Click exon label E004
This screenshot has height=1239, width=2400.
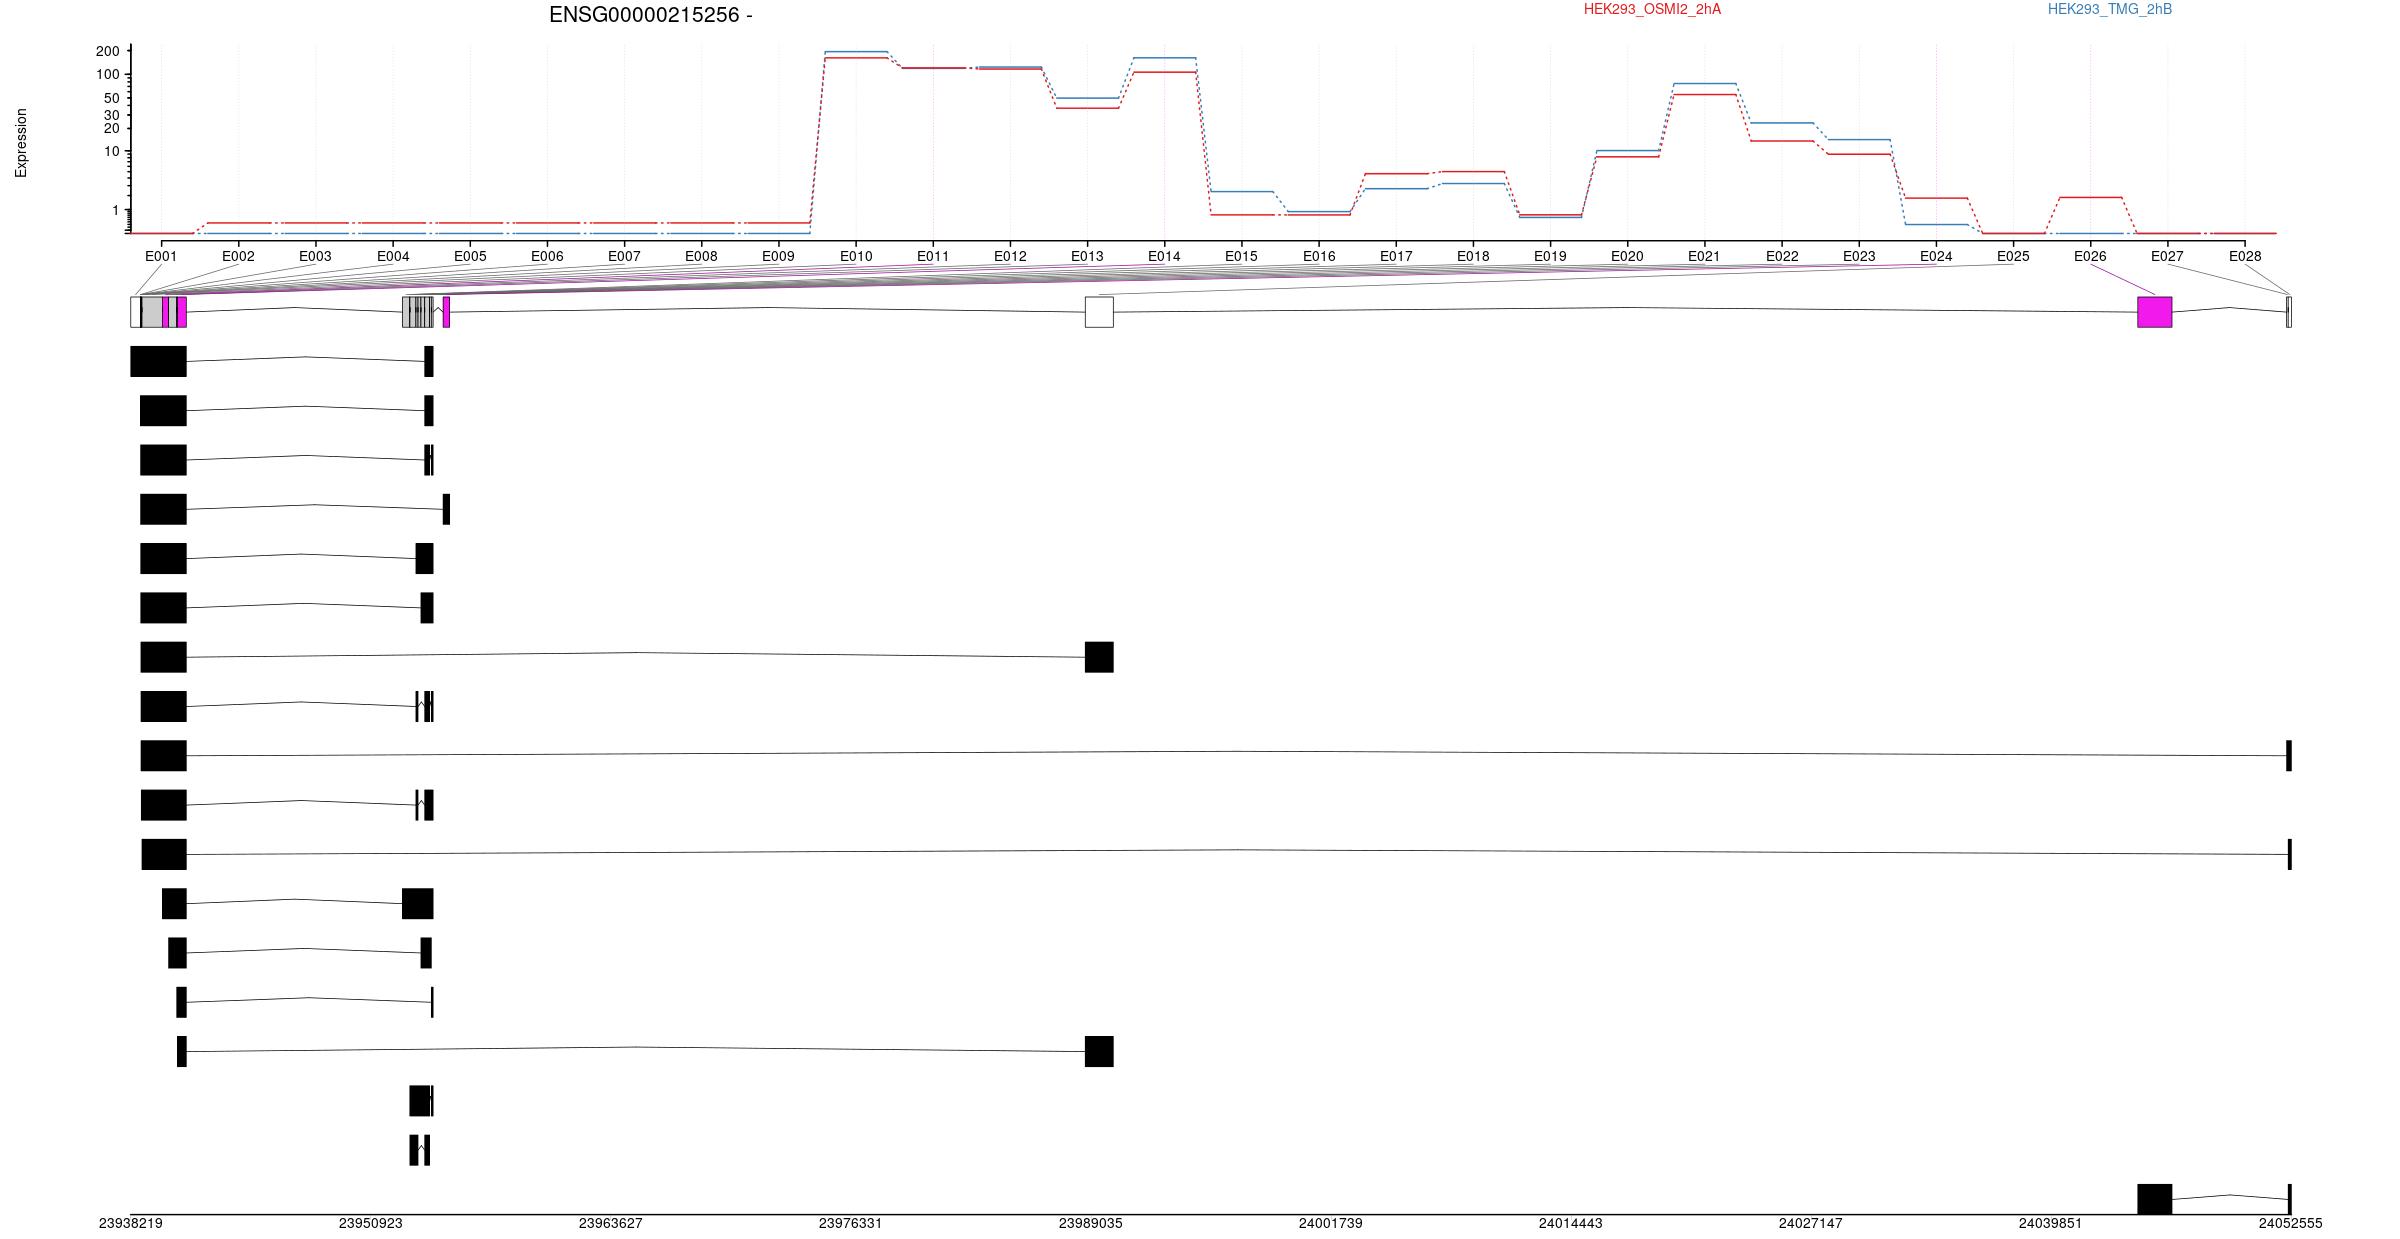(393, 256)
